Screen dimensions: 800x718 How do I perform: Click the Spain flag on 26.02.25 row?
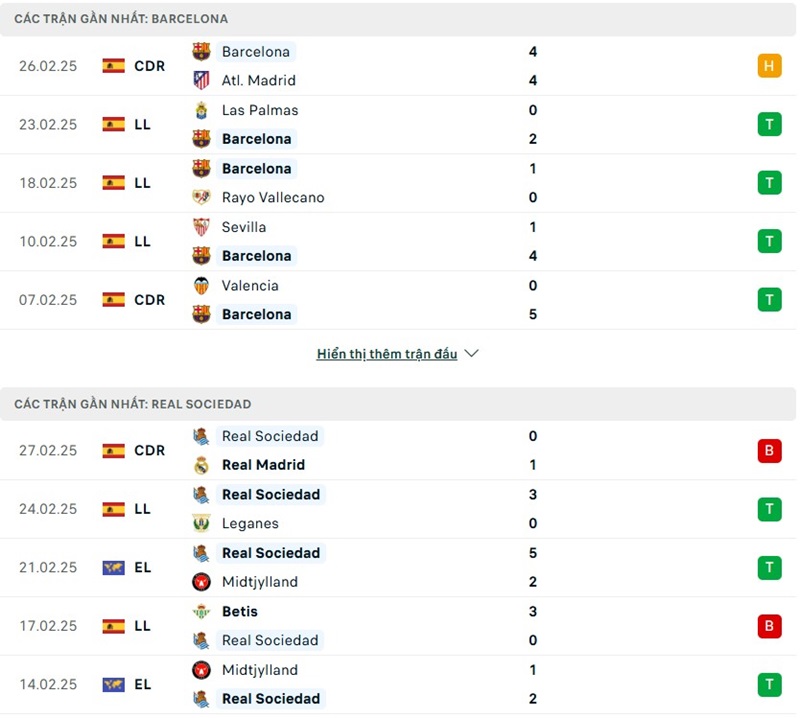[114, 66]
